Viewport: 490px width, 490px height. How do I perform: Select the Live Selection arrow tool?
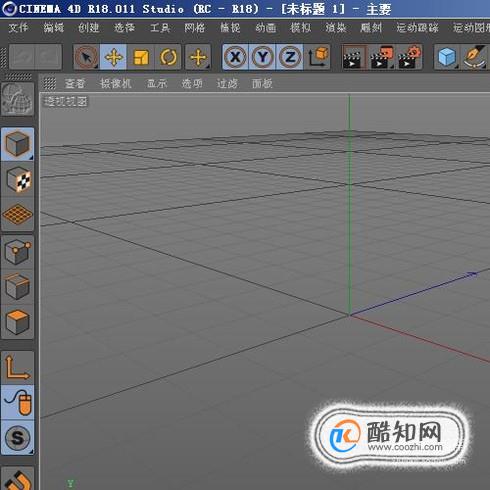pos(86,57)
